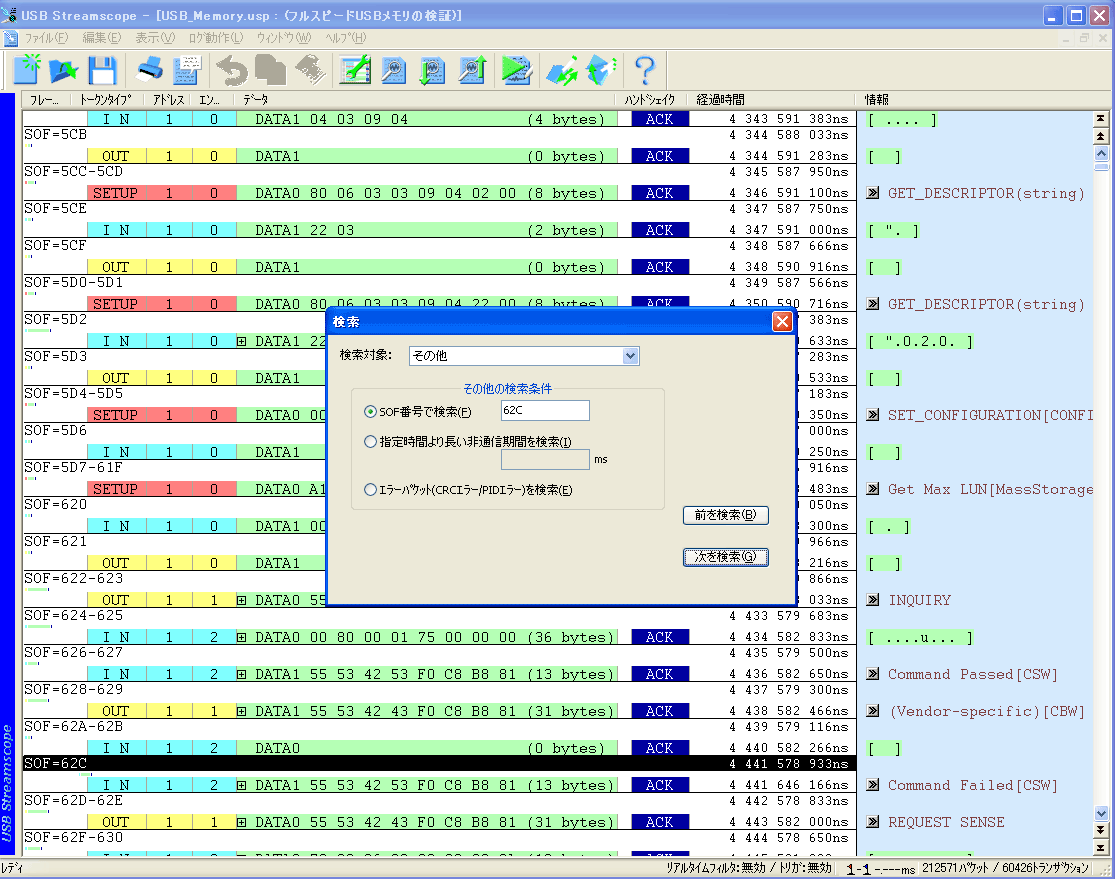This screenshot has height=879, width=1115.
Task: Click the greyed undo arrow icon
Action: pyautogui.click(x=232, y=70)
